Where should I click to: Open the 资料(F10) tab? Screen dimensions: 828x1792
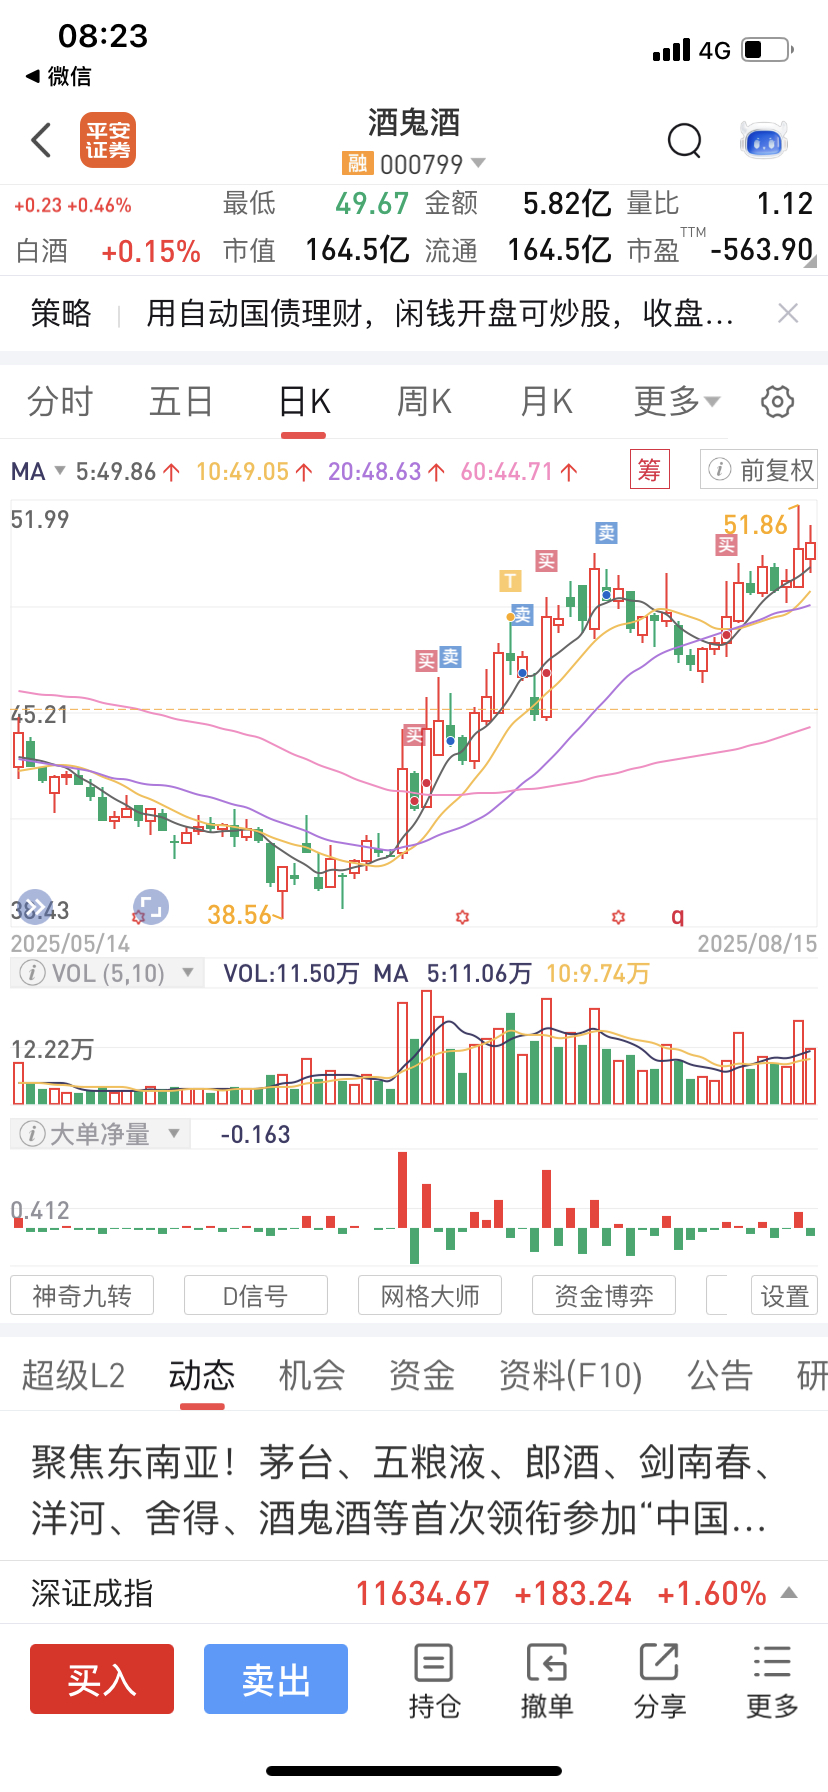[x=571, y=1376]
